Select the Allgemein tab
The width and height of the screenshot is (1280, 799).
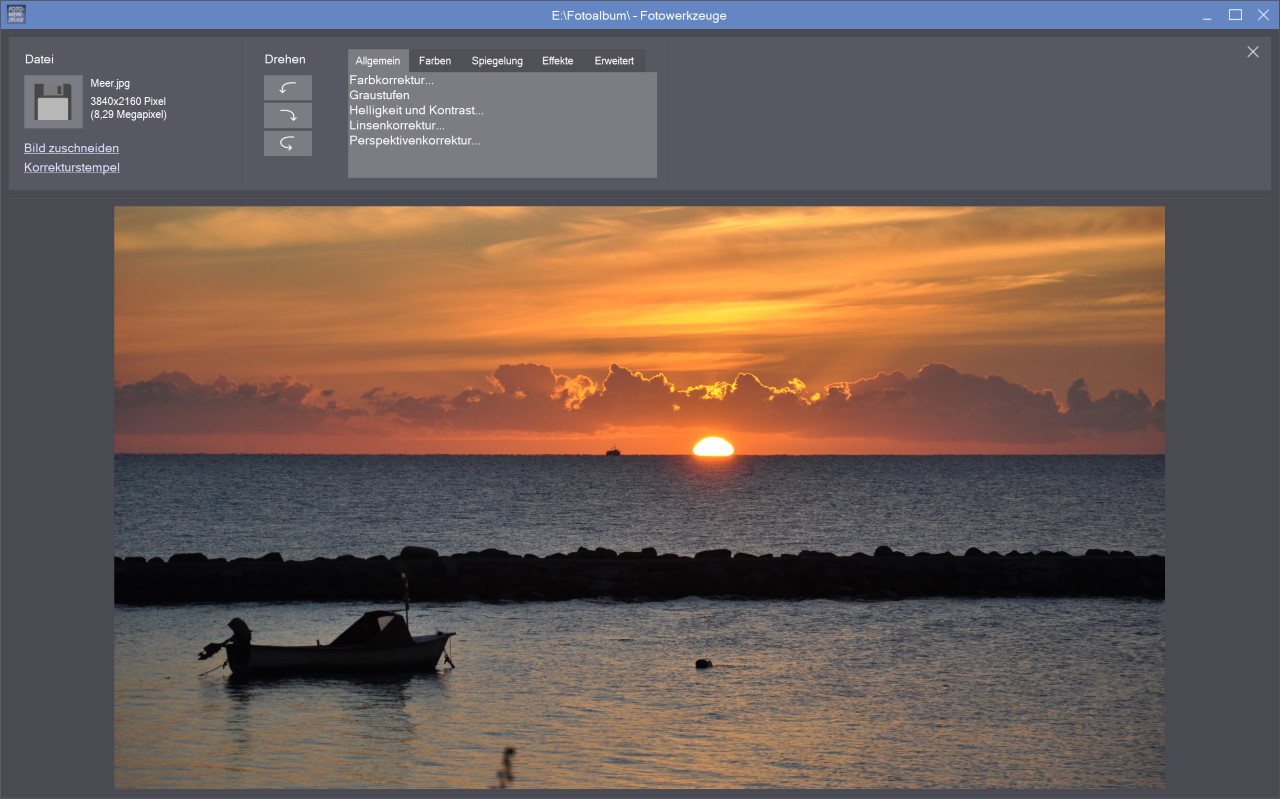point(378,61)
